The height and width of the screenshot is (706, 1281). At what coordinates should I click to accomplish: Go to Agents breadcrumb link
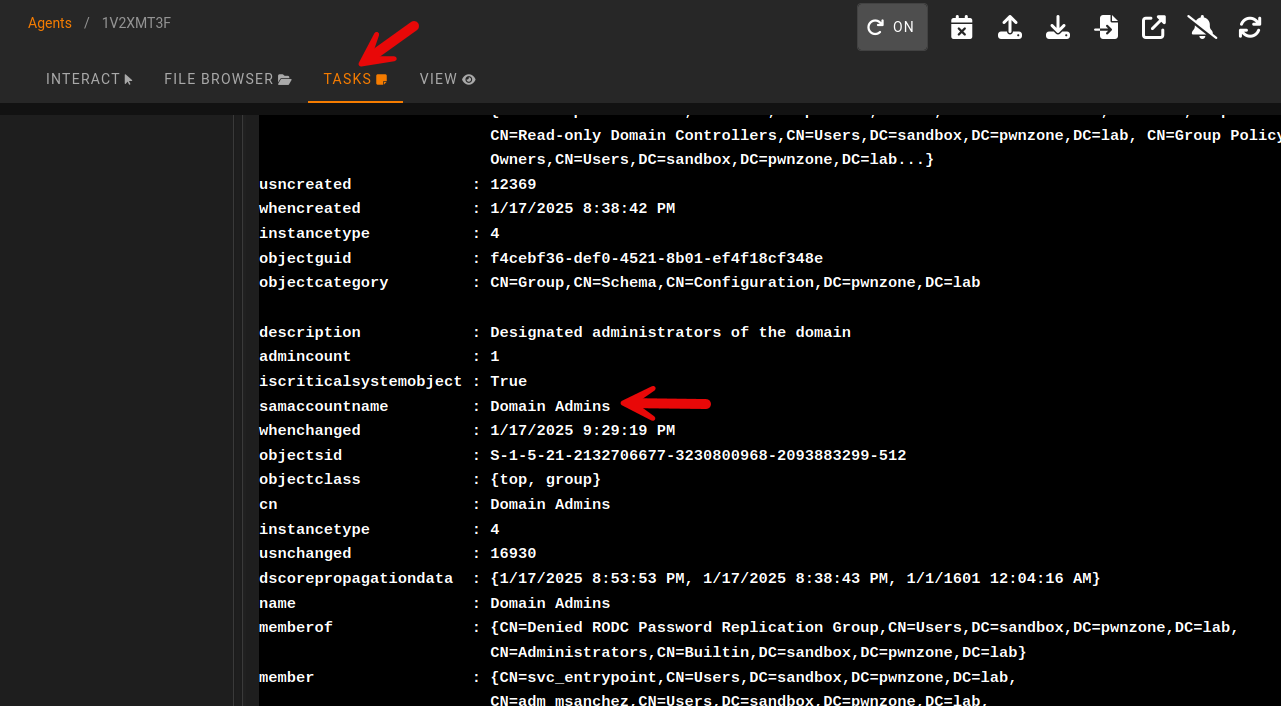pyautogui.click(x=50, y=23)
